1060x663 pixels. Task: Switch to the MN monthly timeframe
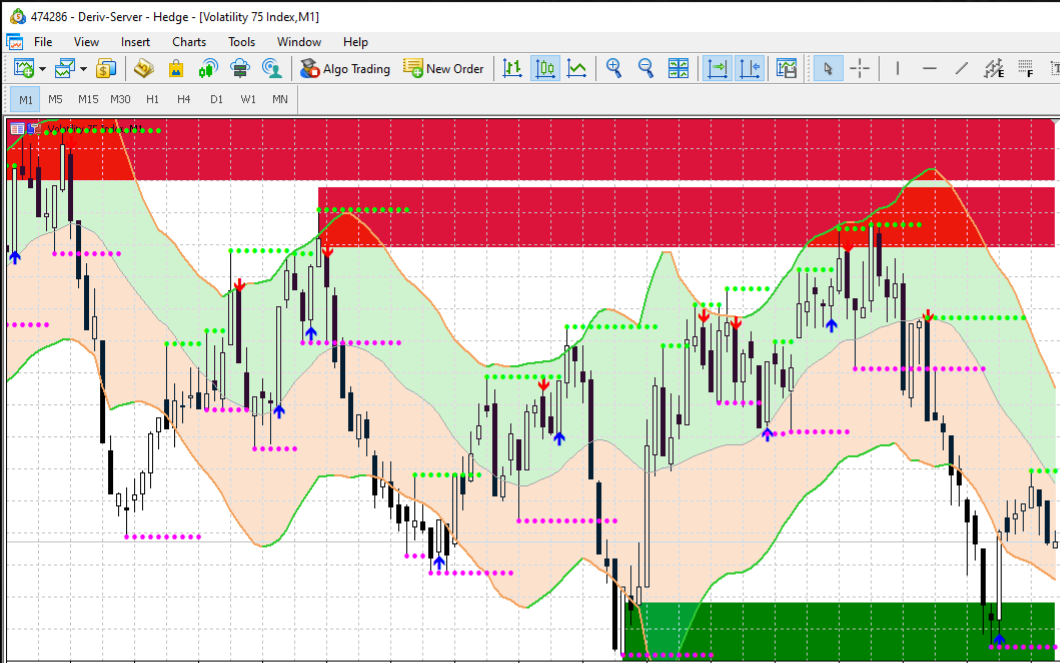(x=280, y=99)
